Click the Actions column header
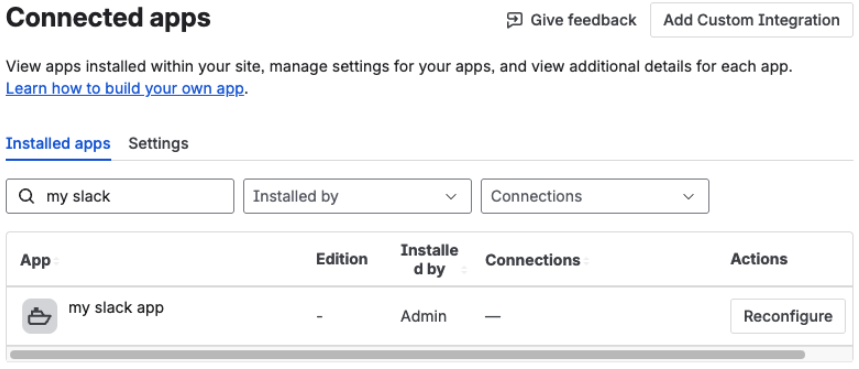859x369 pixels. point(759,259)
